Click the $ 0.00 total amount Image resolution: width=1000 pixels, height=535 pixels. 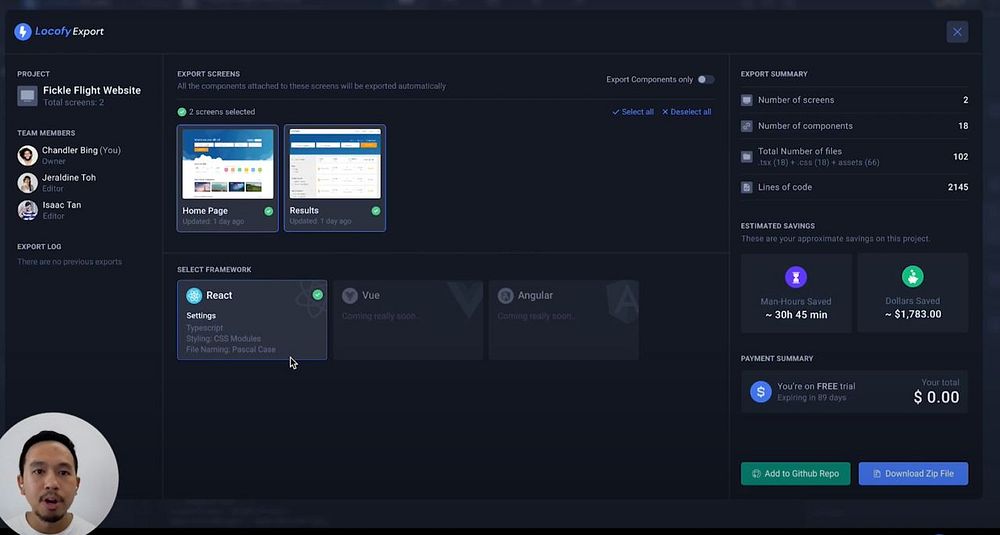tap(936, 397)
